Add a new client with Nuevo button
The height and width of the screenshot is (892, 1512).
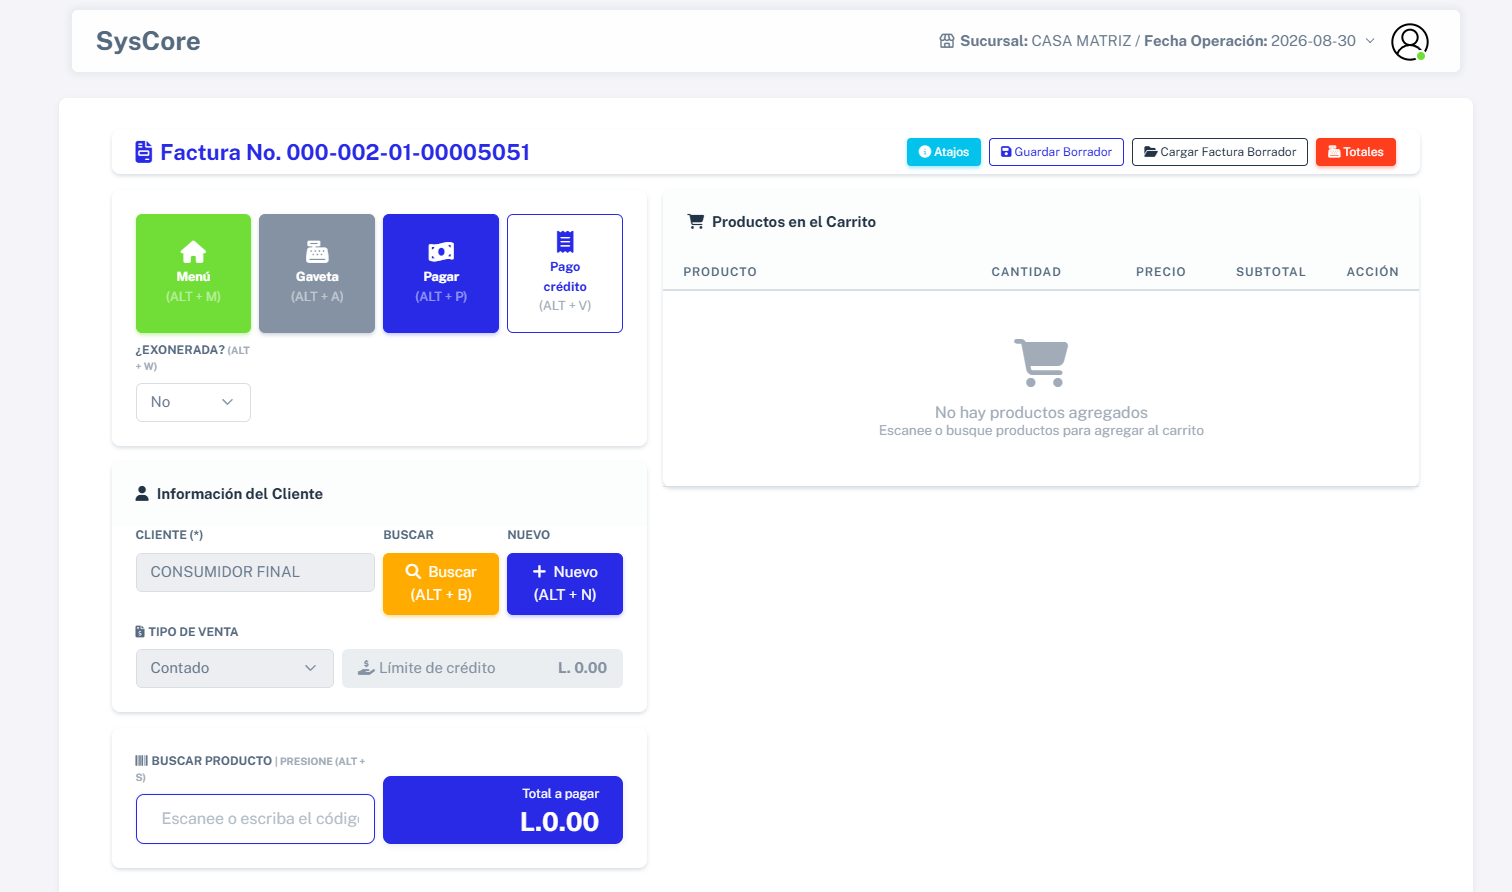click(565, 584)
